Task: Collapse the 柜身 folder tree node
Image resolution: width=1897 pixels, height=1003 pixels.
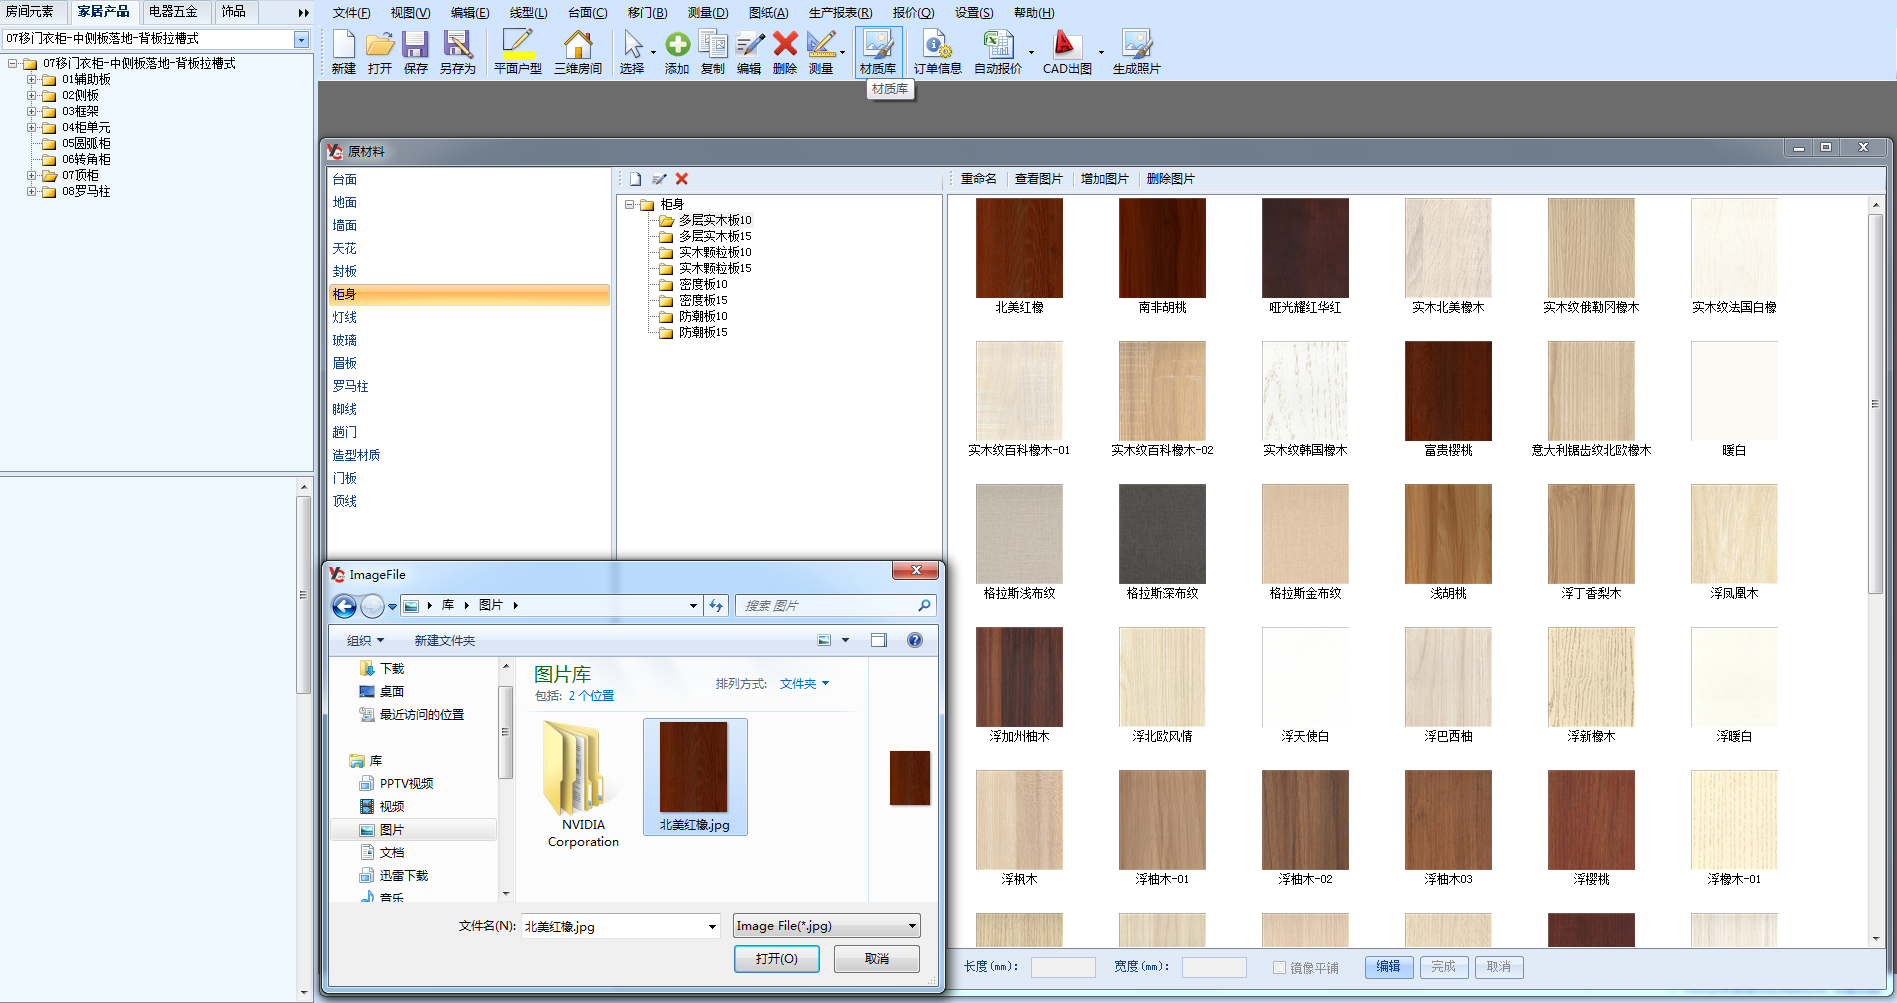Action: click(630, 204)
